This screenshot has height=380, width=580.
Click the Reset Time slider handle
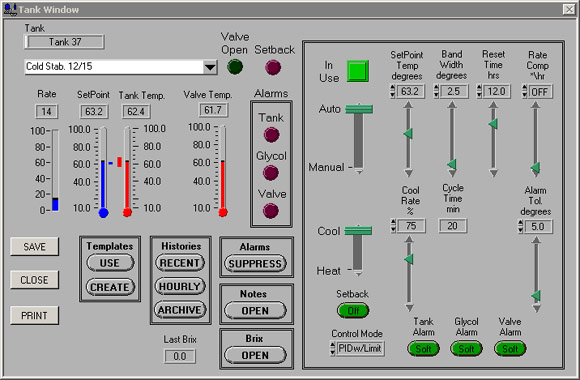[x=493, y=124]
